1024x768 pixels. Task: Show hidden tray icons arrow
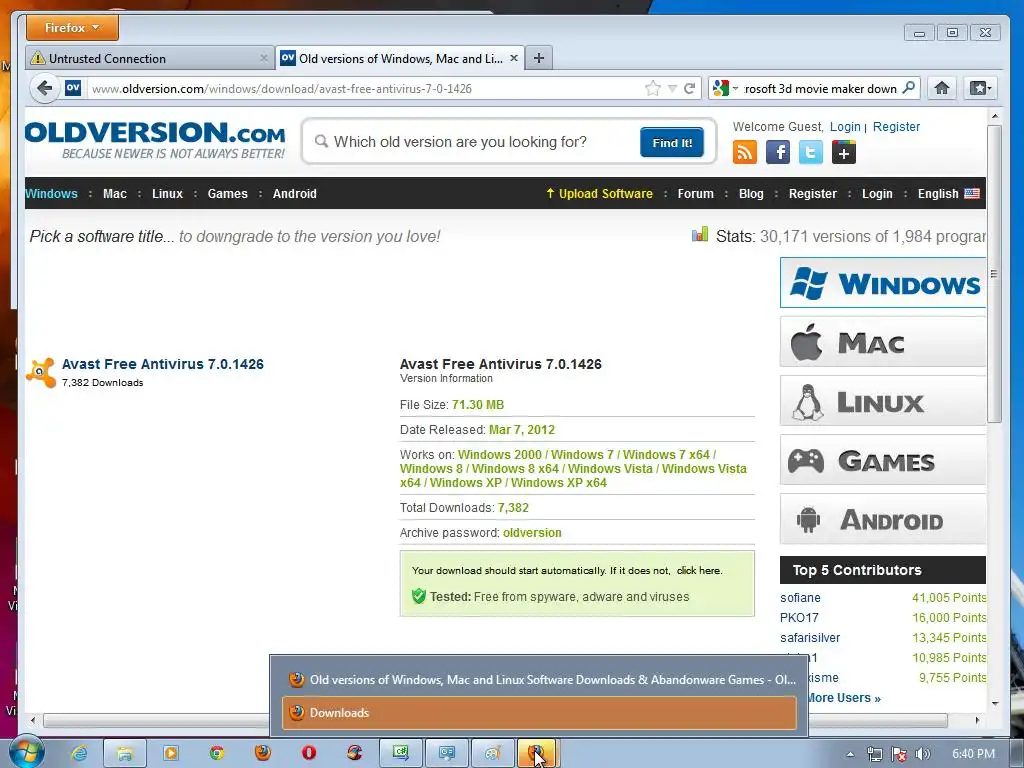point(850,754)
